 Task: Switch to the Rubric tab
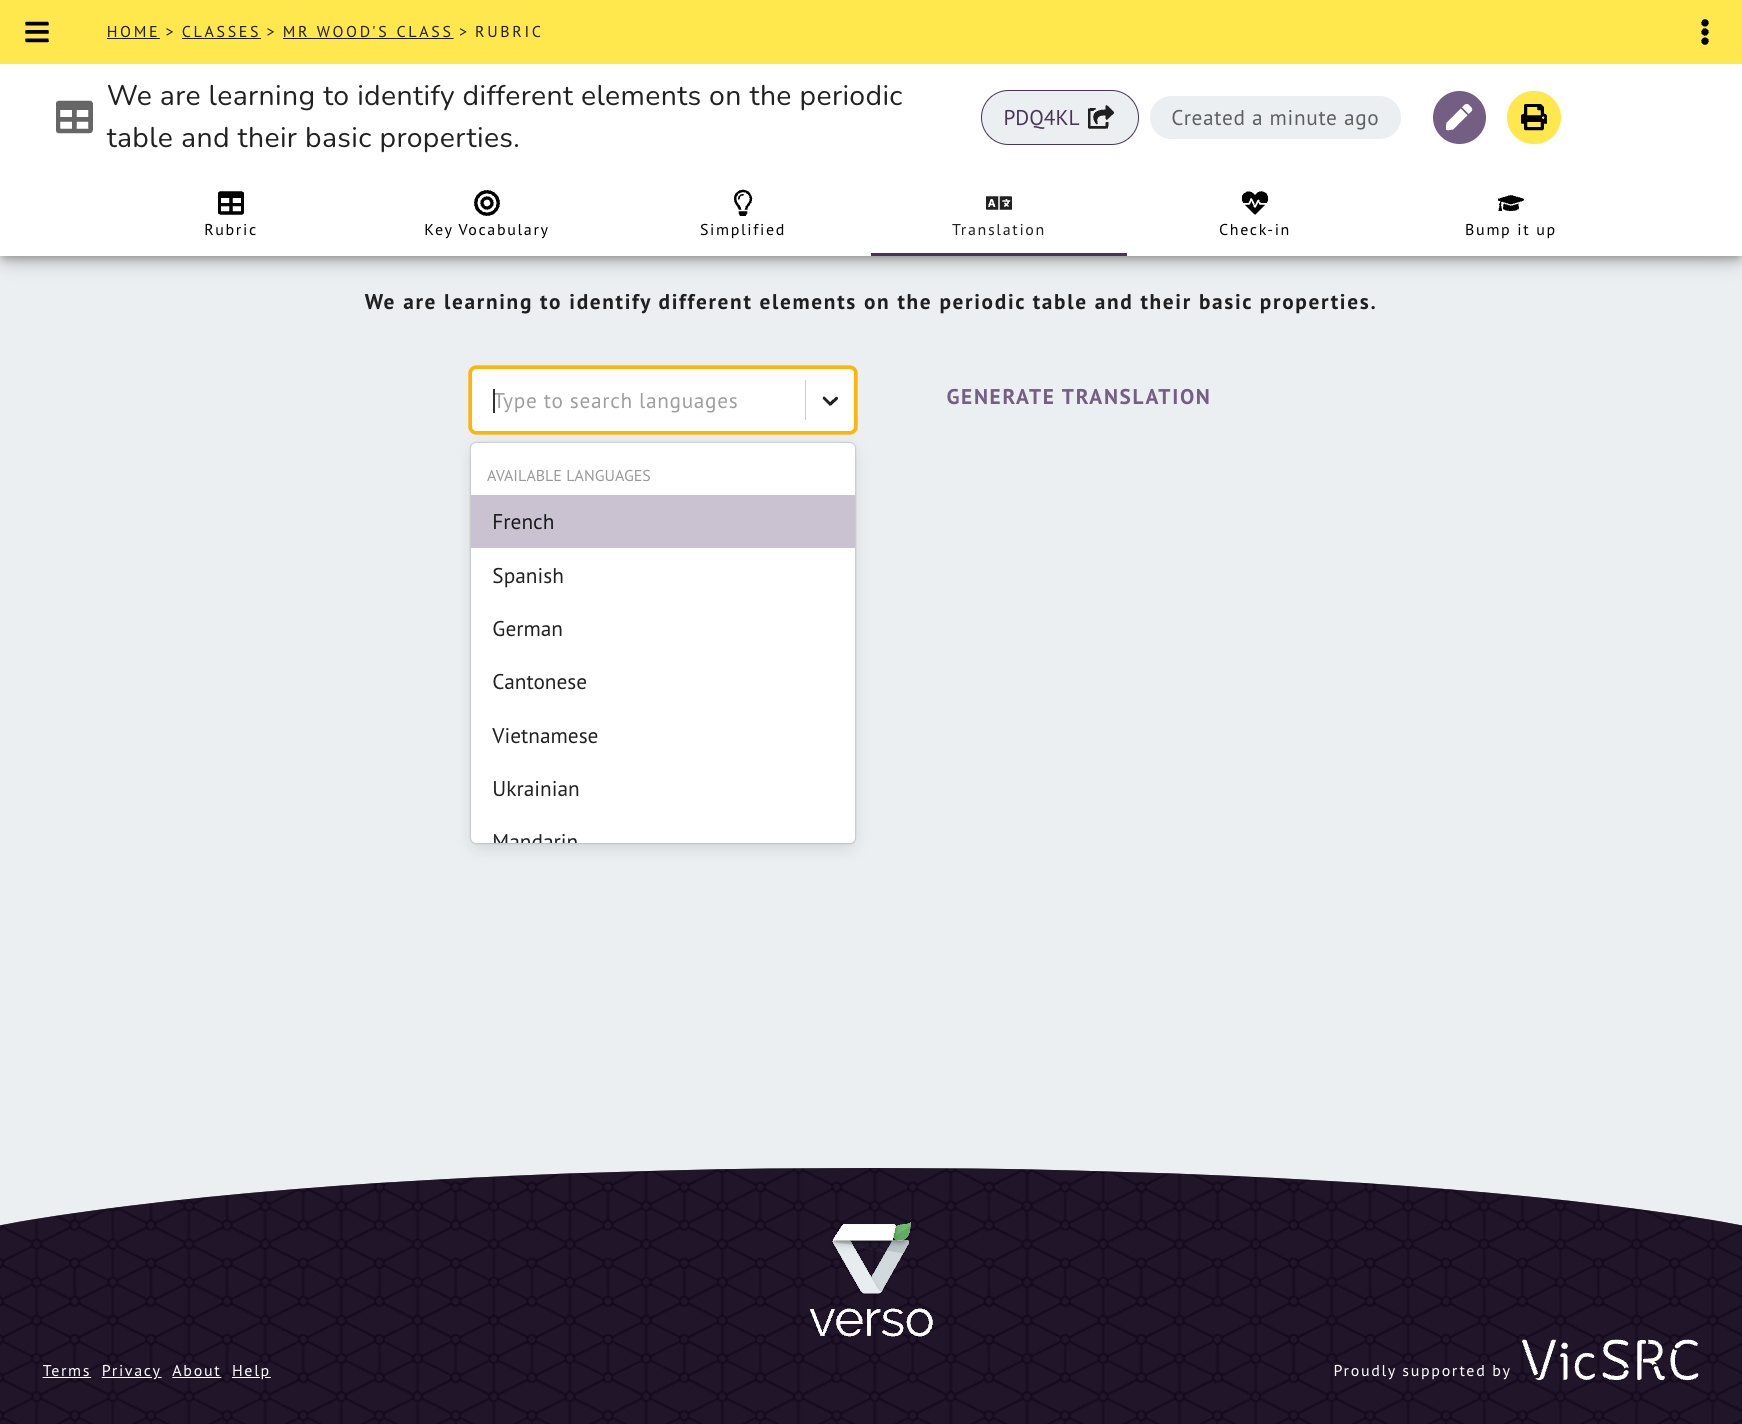click(x=231, y=214)
